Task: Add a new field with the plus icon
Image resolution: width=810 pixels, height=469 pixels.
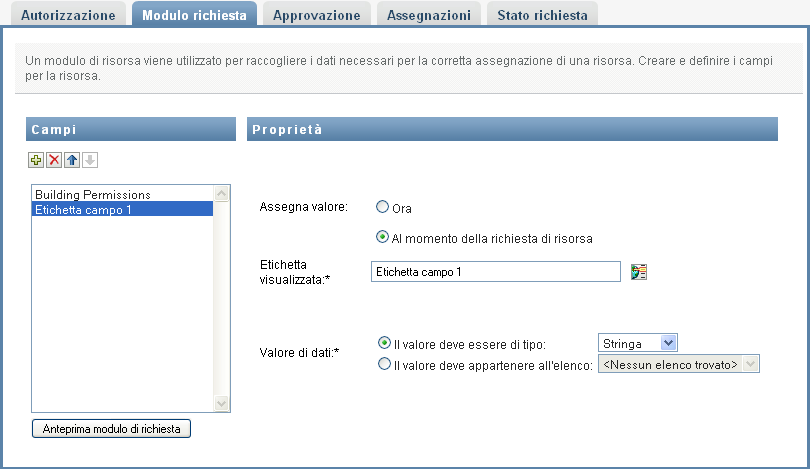Action: pyautogui.click(x=36, y=160)
